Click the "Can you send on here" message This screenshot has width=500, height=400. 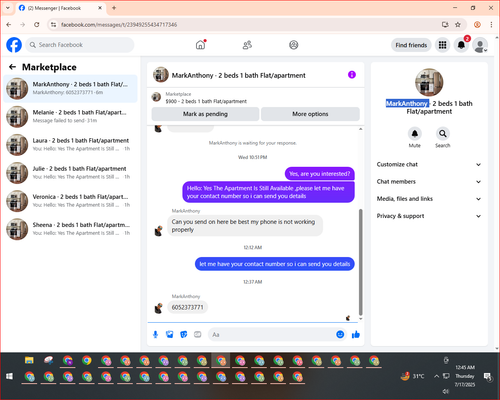245,226
